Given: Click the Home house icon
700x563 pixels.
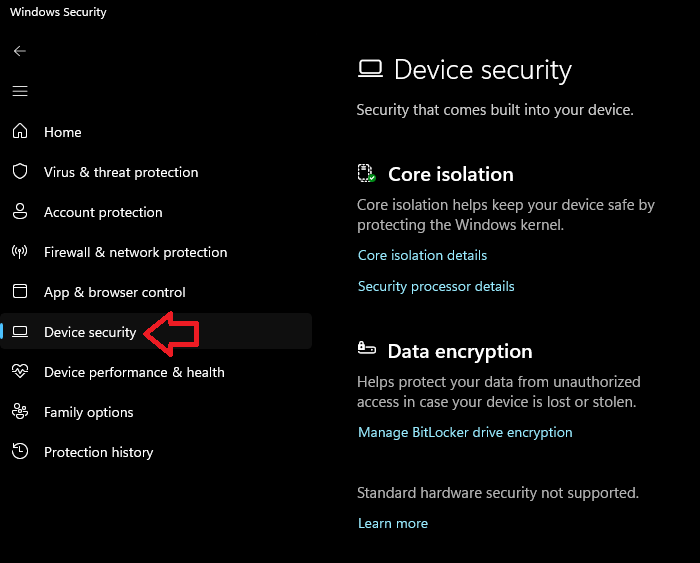Looking at the screenshot, I should [x=20, y=132].
